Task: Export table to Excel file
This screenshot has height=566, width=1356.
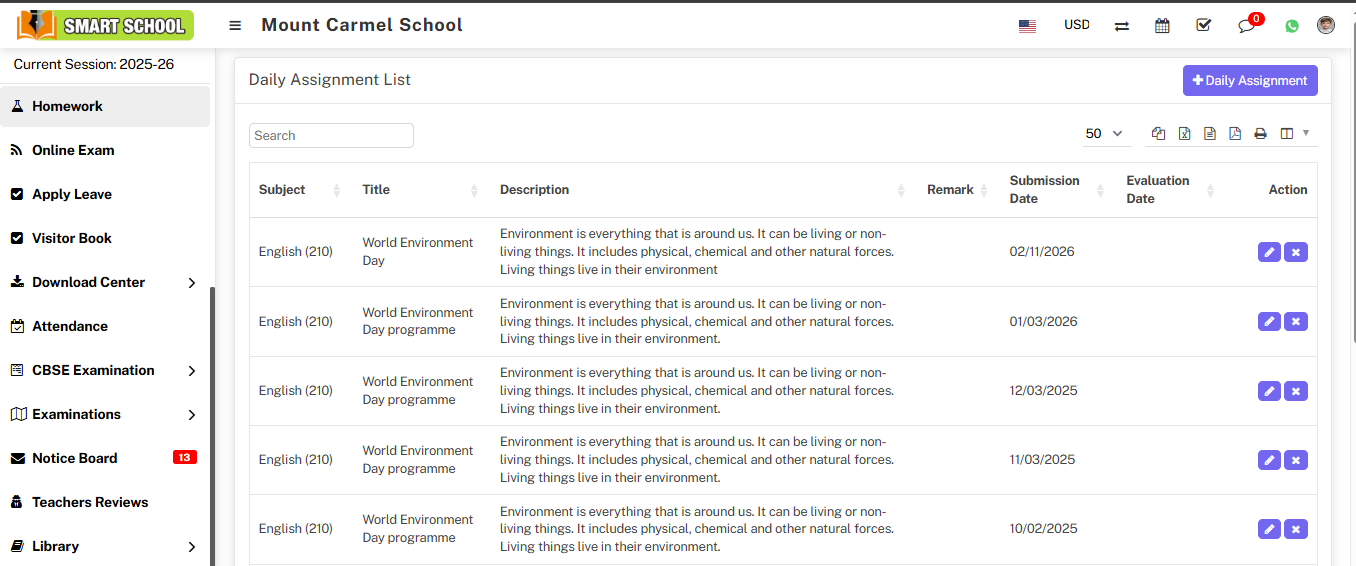Action: pyautogui.click(x=1184, y=134)
